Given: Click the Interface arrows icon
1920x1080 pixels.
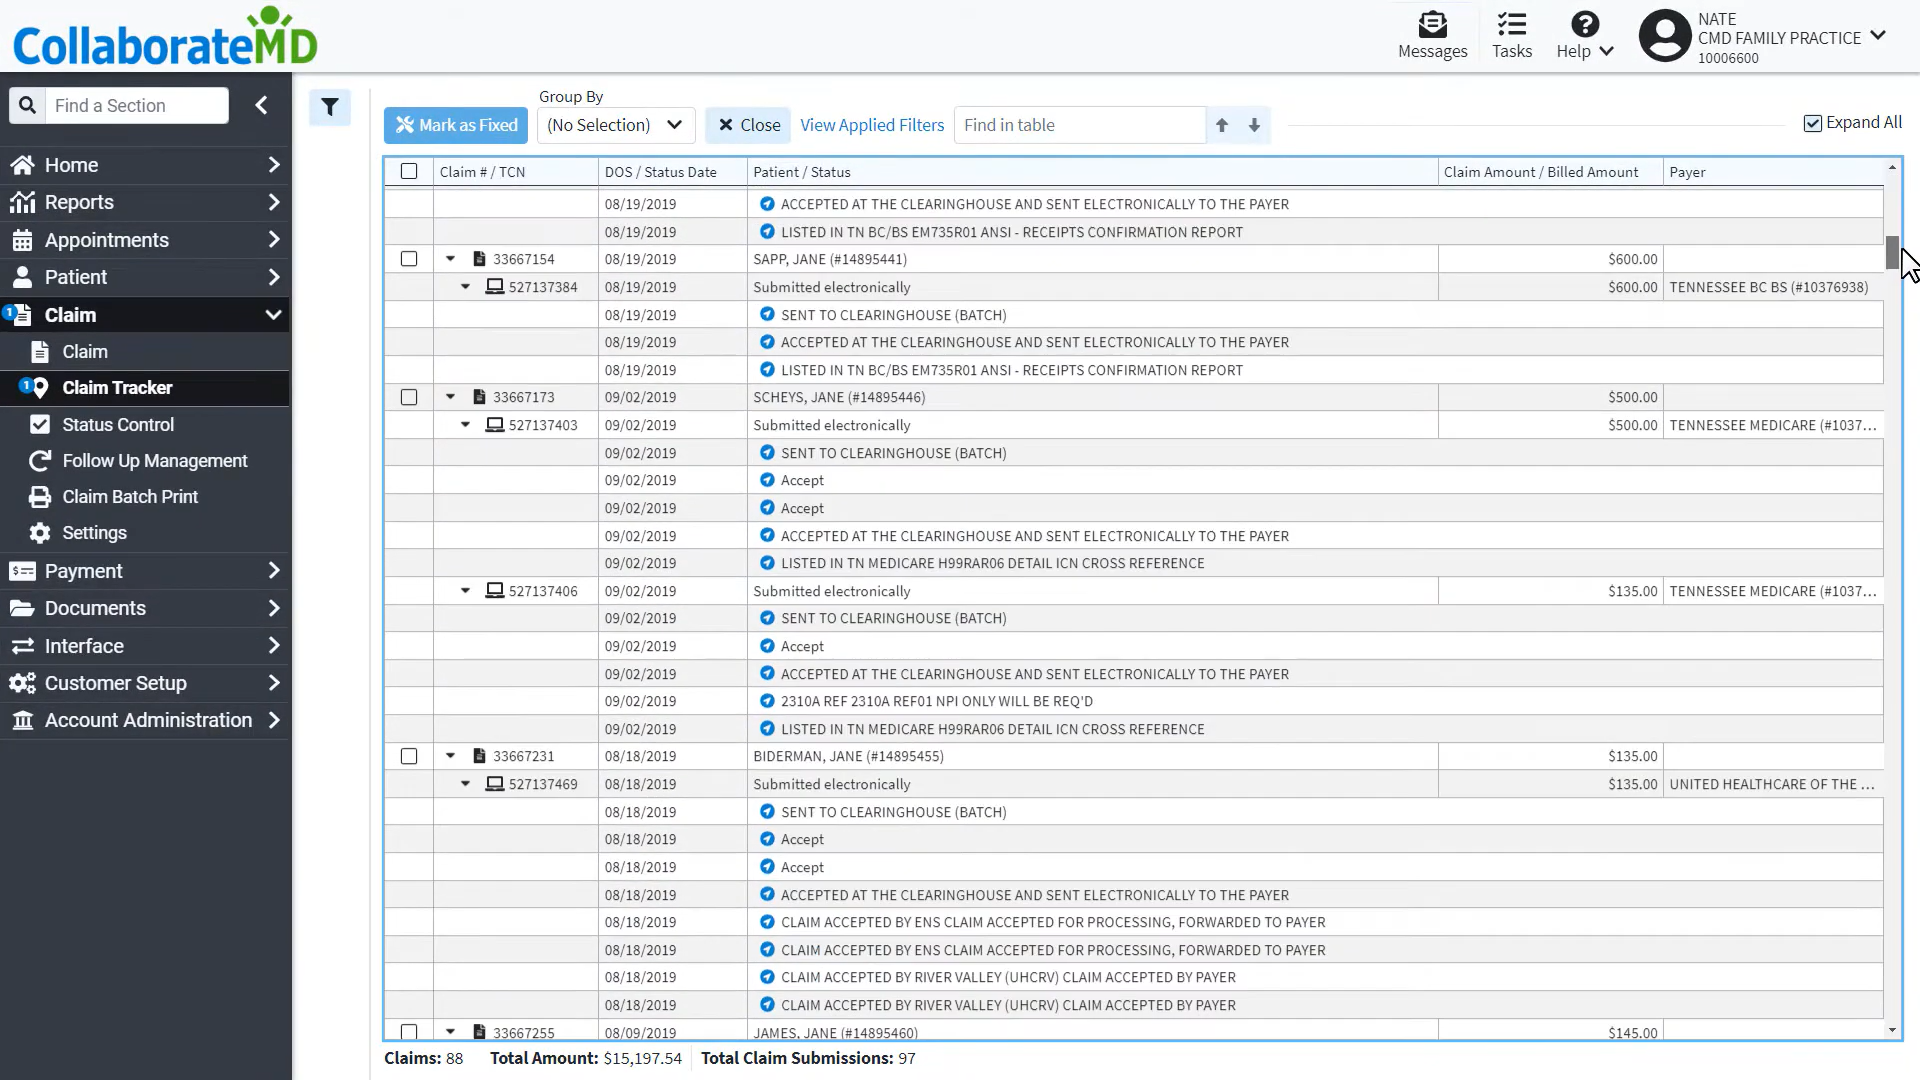Looking at the screenshot, I should 22,646.
